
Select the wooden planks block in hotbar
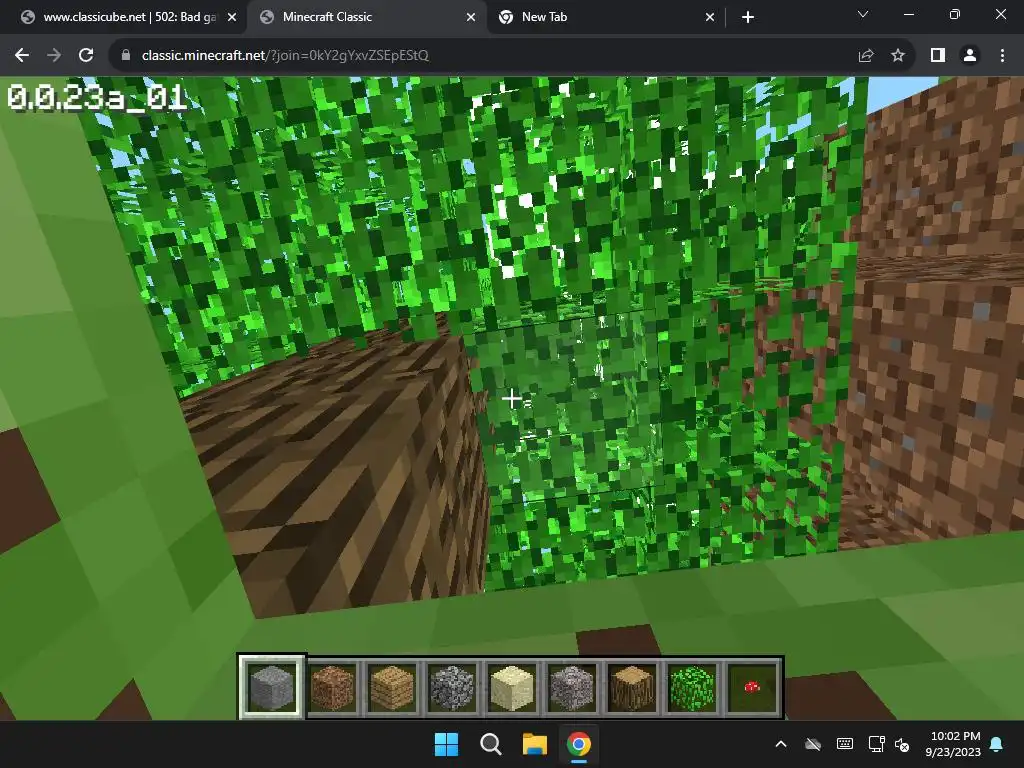coord(392,688)
